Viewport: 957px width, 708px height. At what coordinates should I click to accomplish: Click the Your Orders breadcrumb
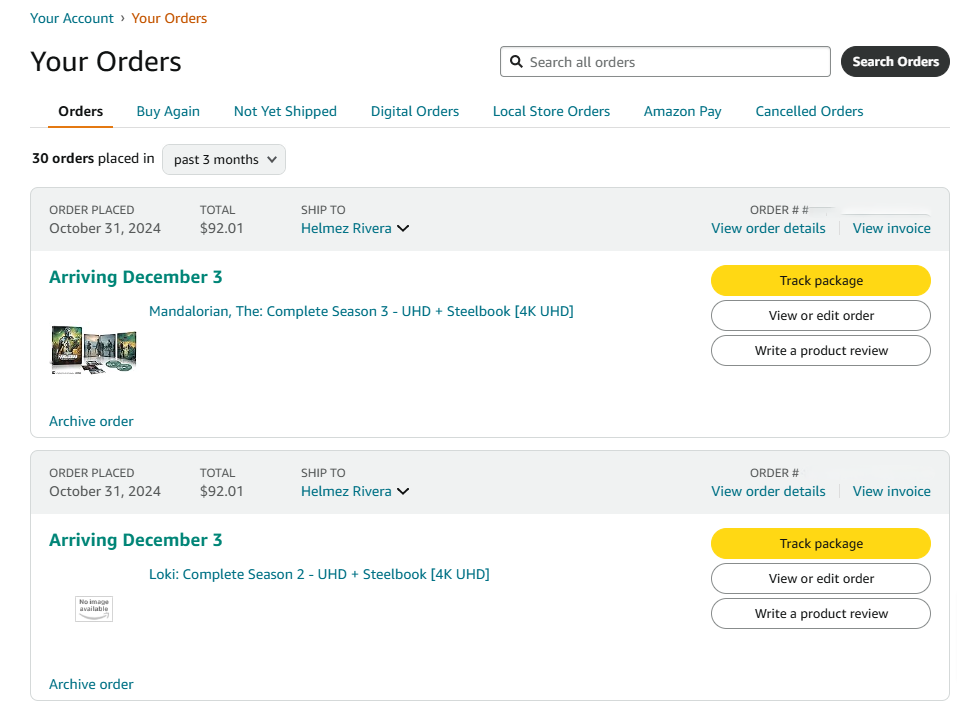tap(169, 18)
